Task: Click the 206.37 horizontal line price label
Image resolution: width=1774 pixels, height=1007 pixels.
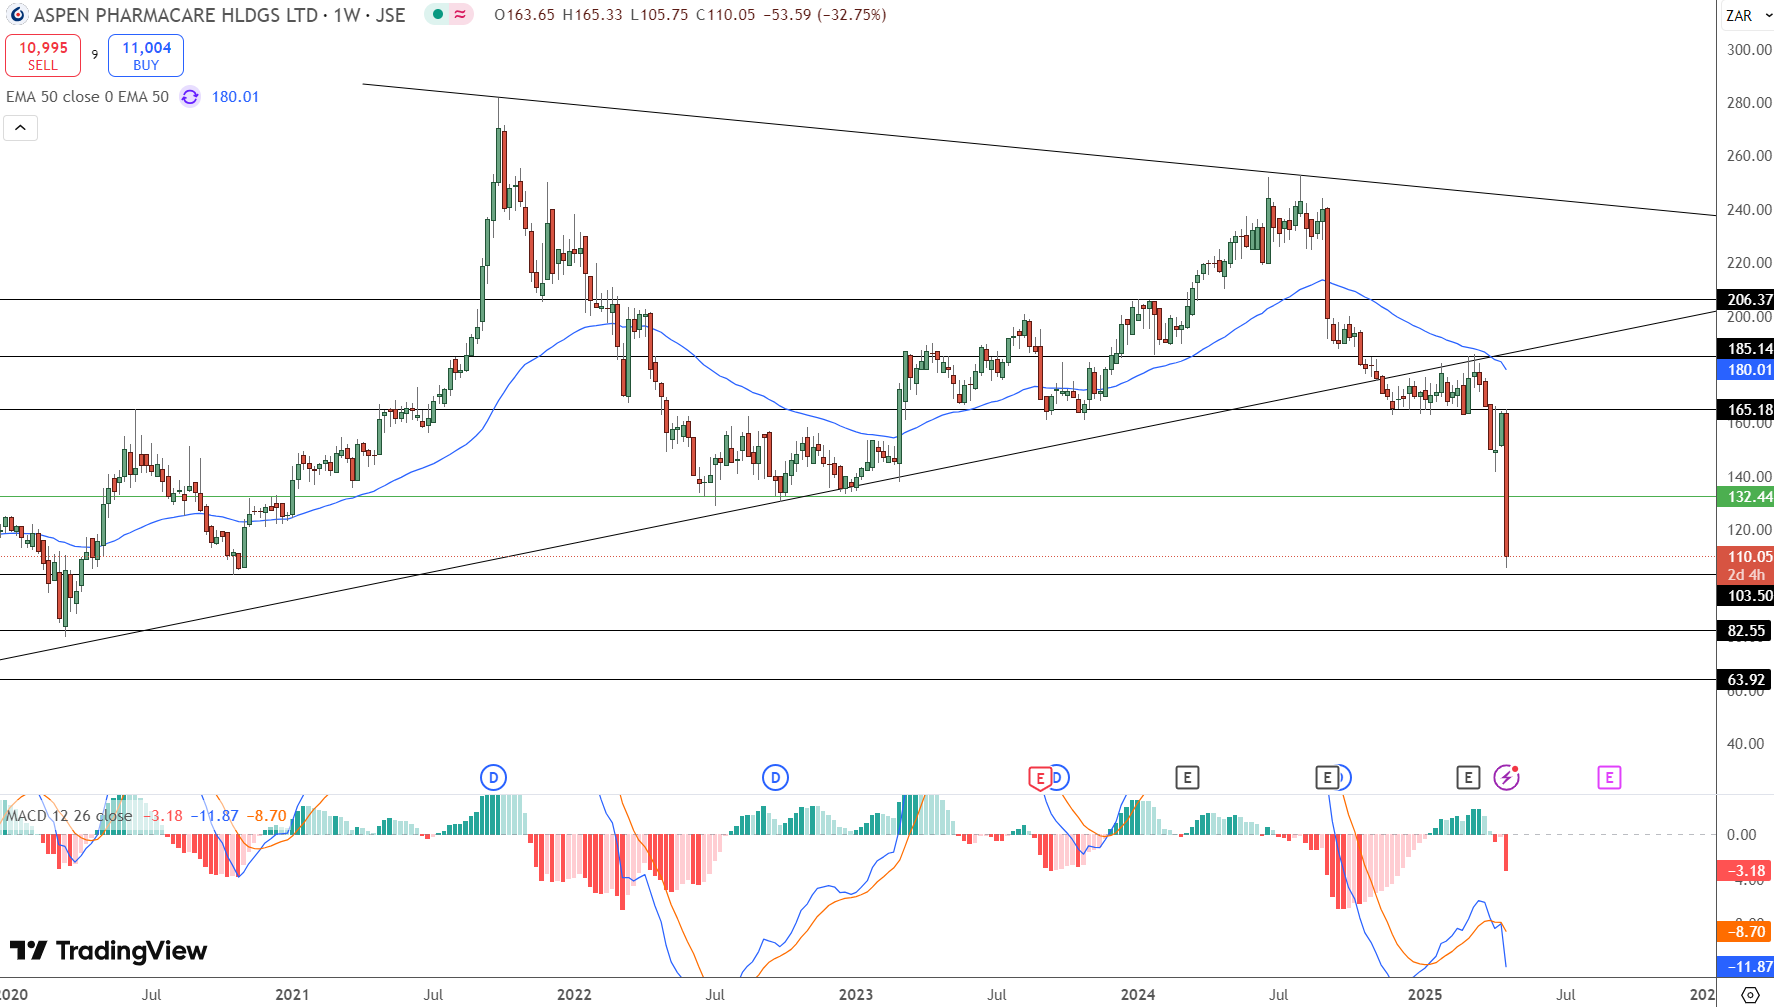Action: point(1746,299)
